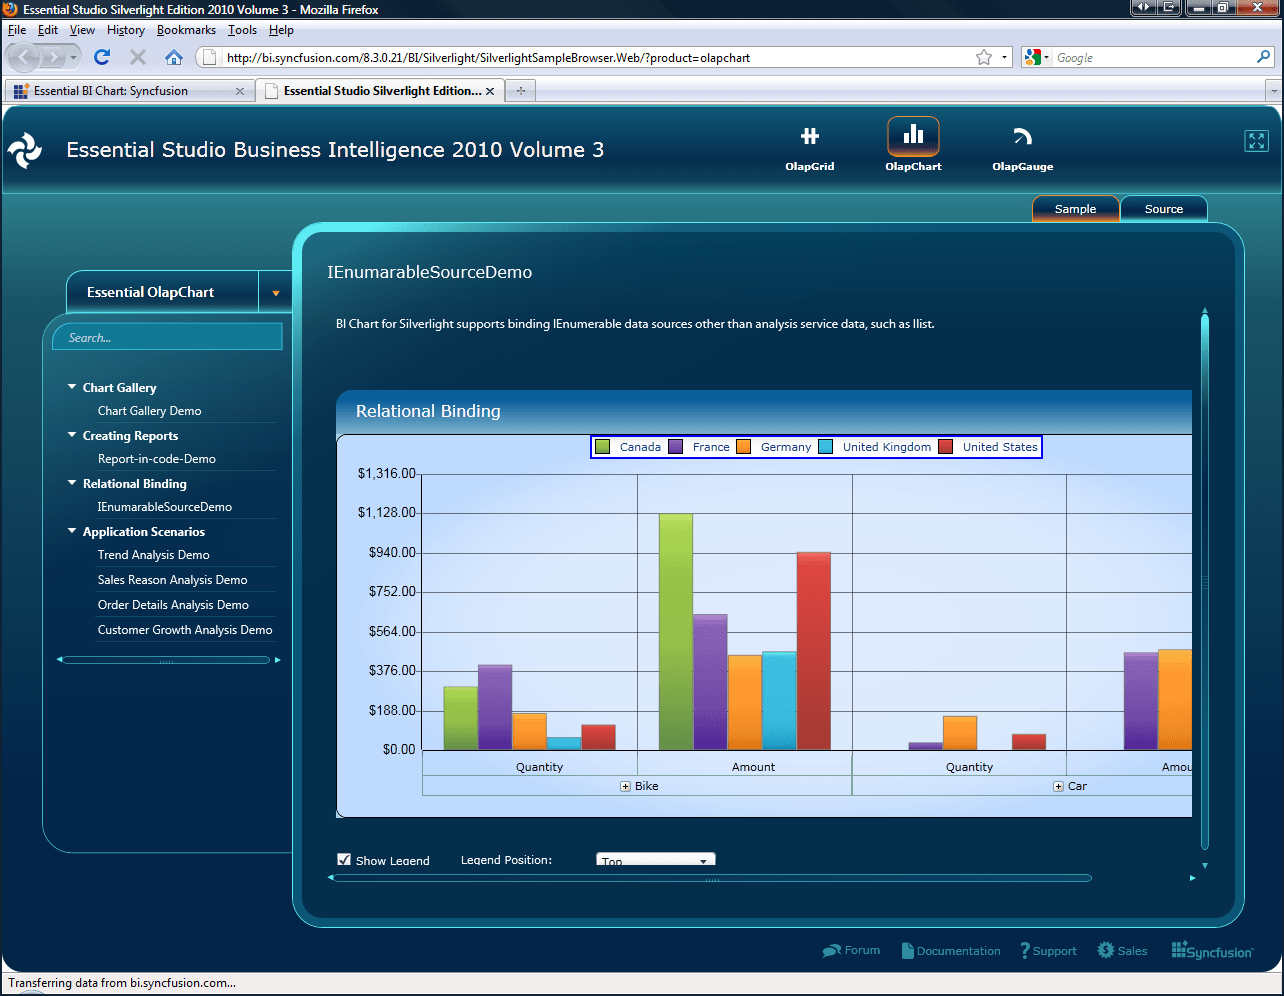Click the green Canada color swatch
The width and height of the screenshot is (1284, 996).
pyautogui.click(x=603, y=446)
